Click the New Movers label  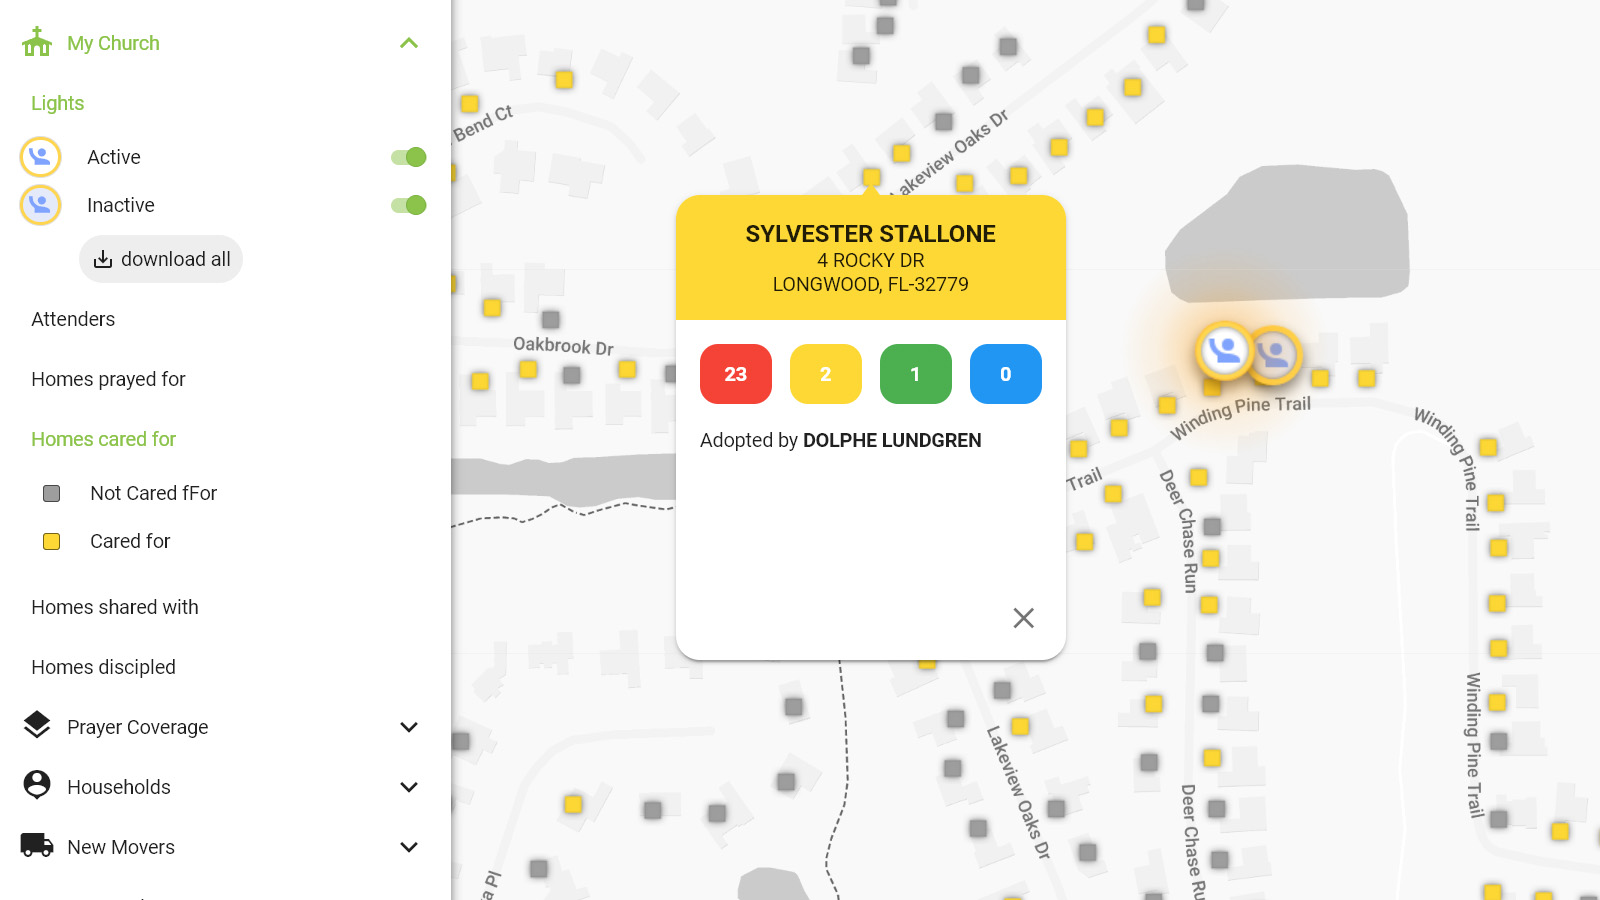121,847
